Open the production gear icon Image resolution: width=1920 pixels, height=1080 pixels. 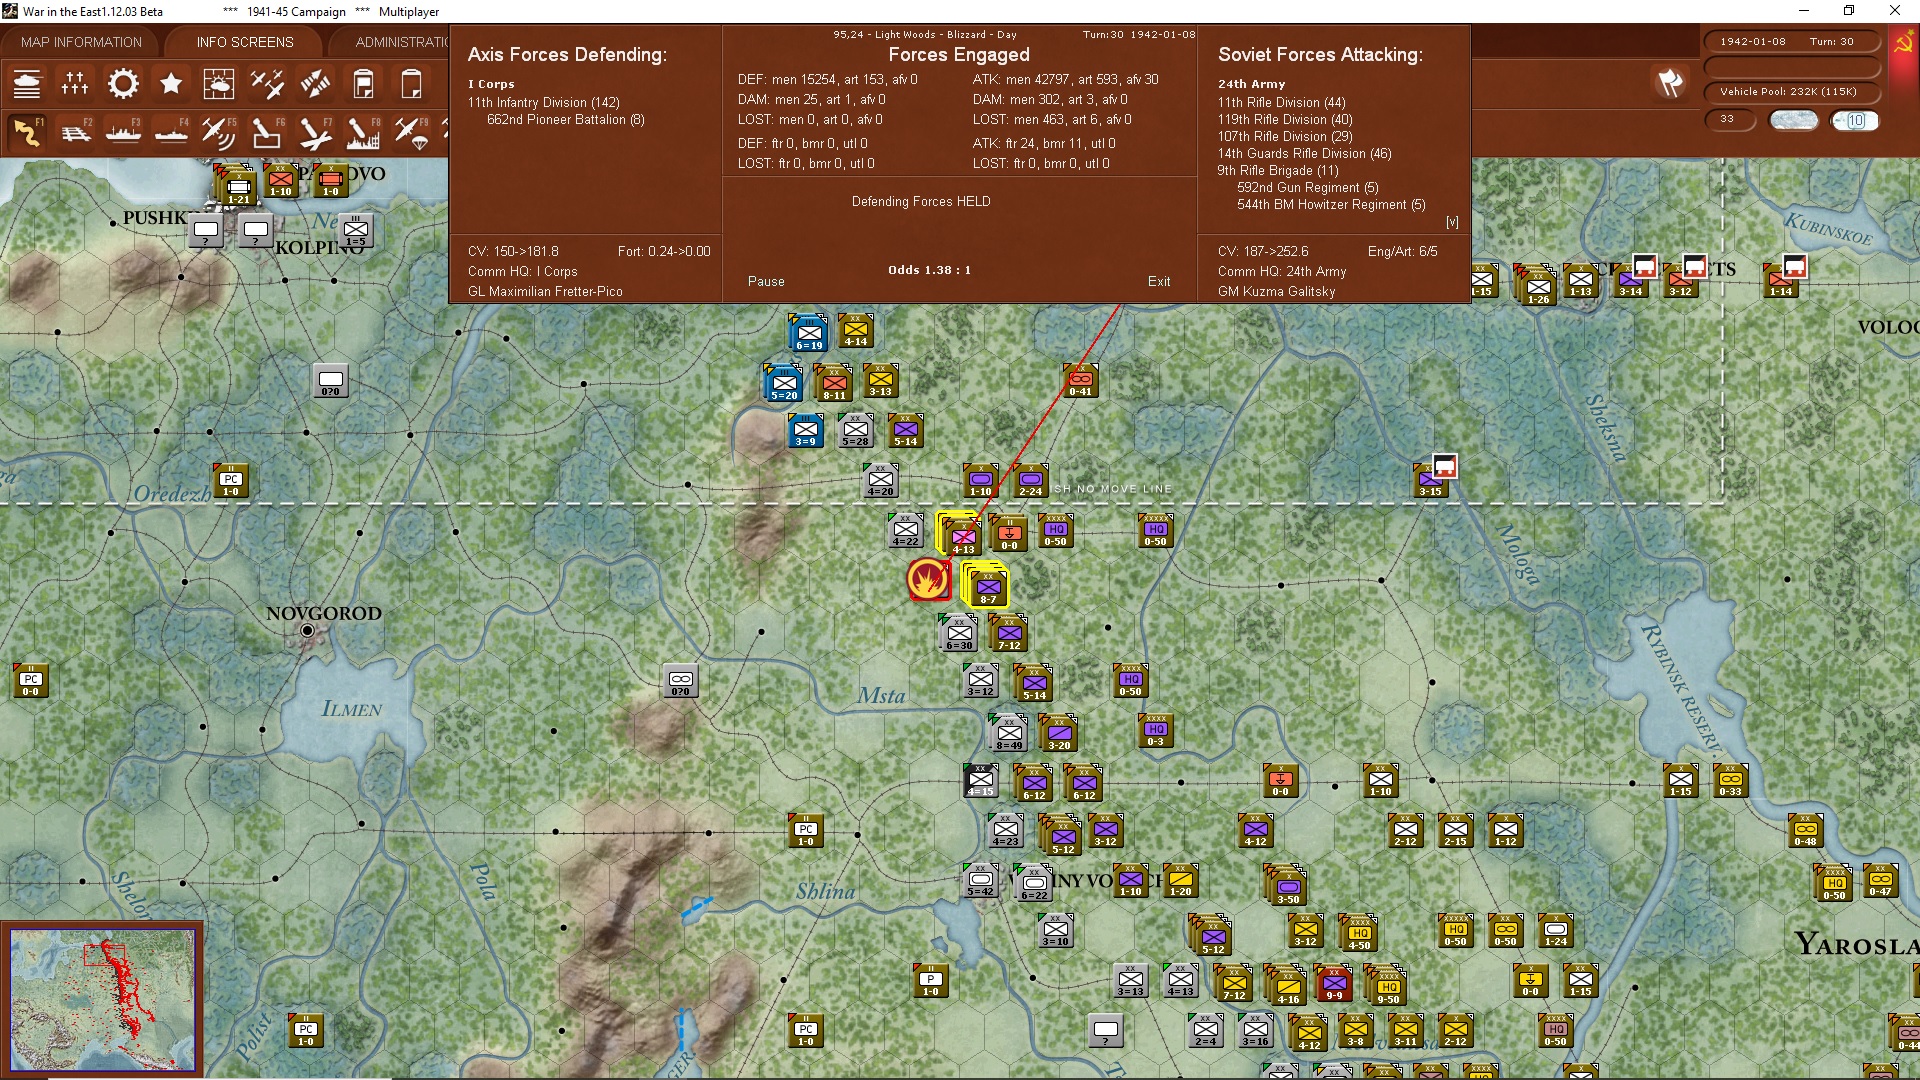tap(123, 84)
